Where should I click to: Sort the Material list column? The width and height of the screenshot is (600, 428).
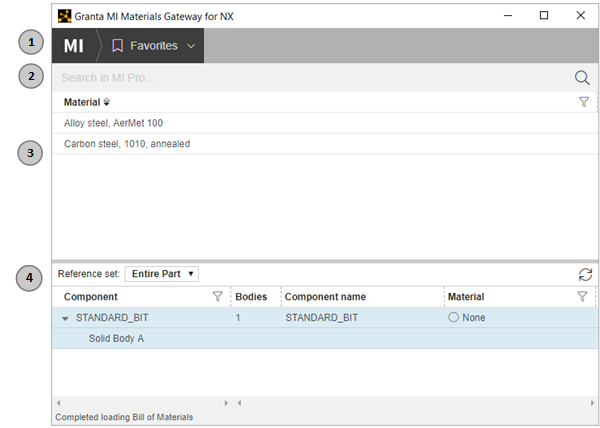107,102
